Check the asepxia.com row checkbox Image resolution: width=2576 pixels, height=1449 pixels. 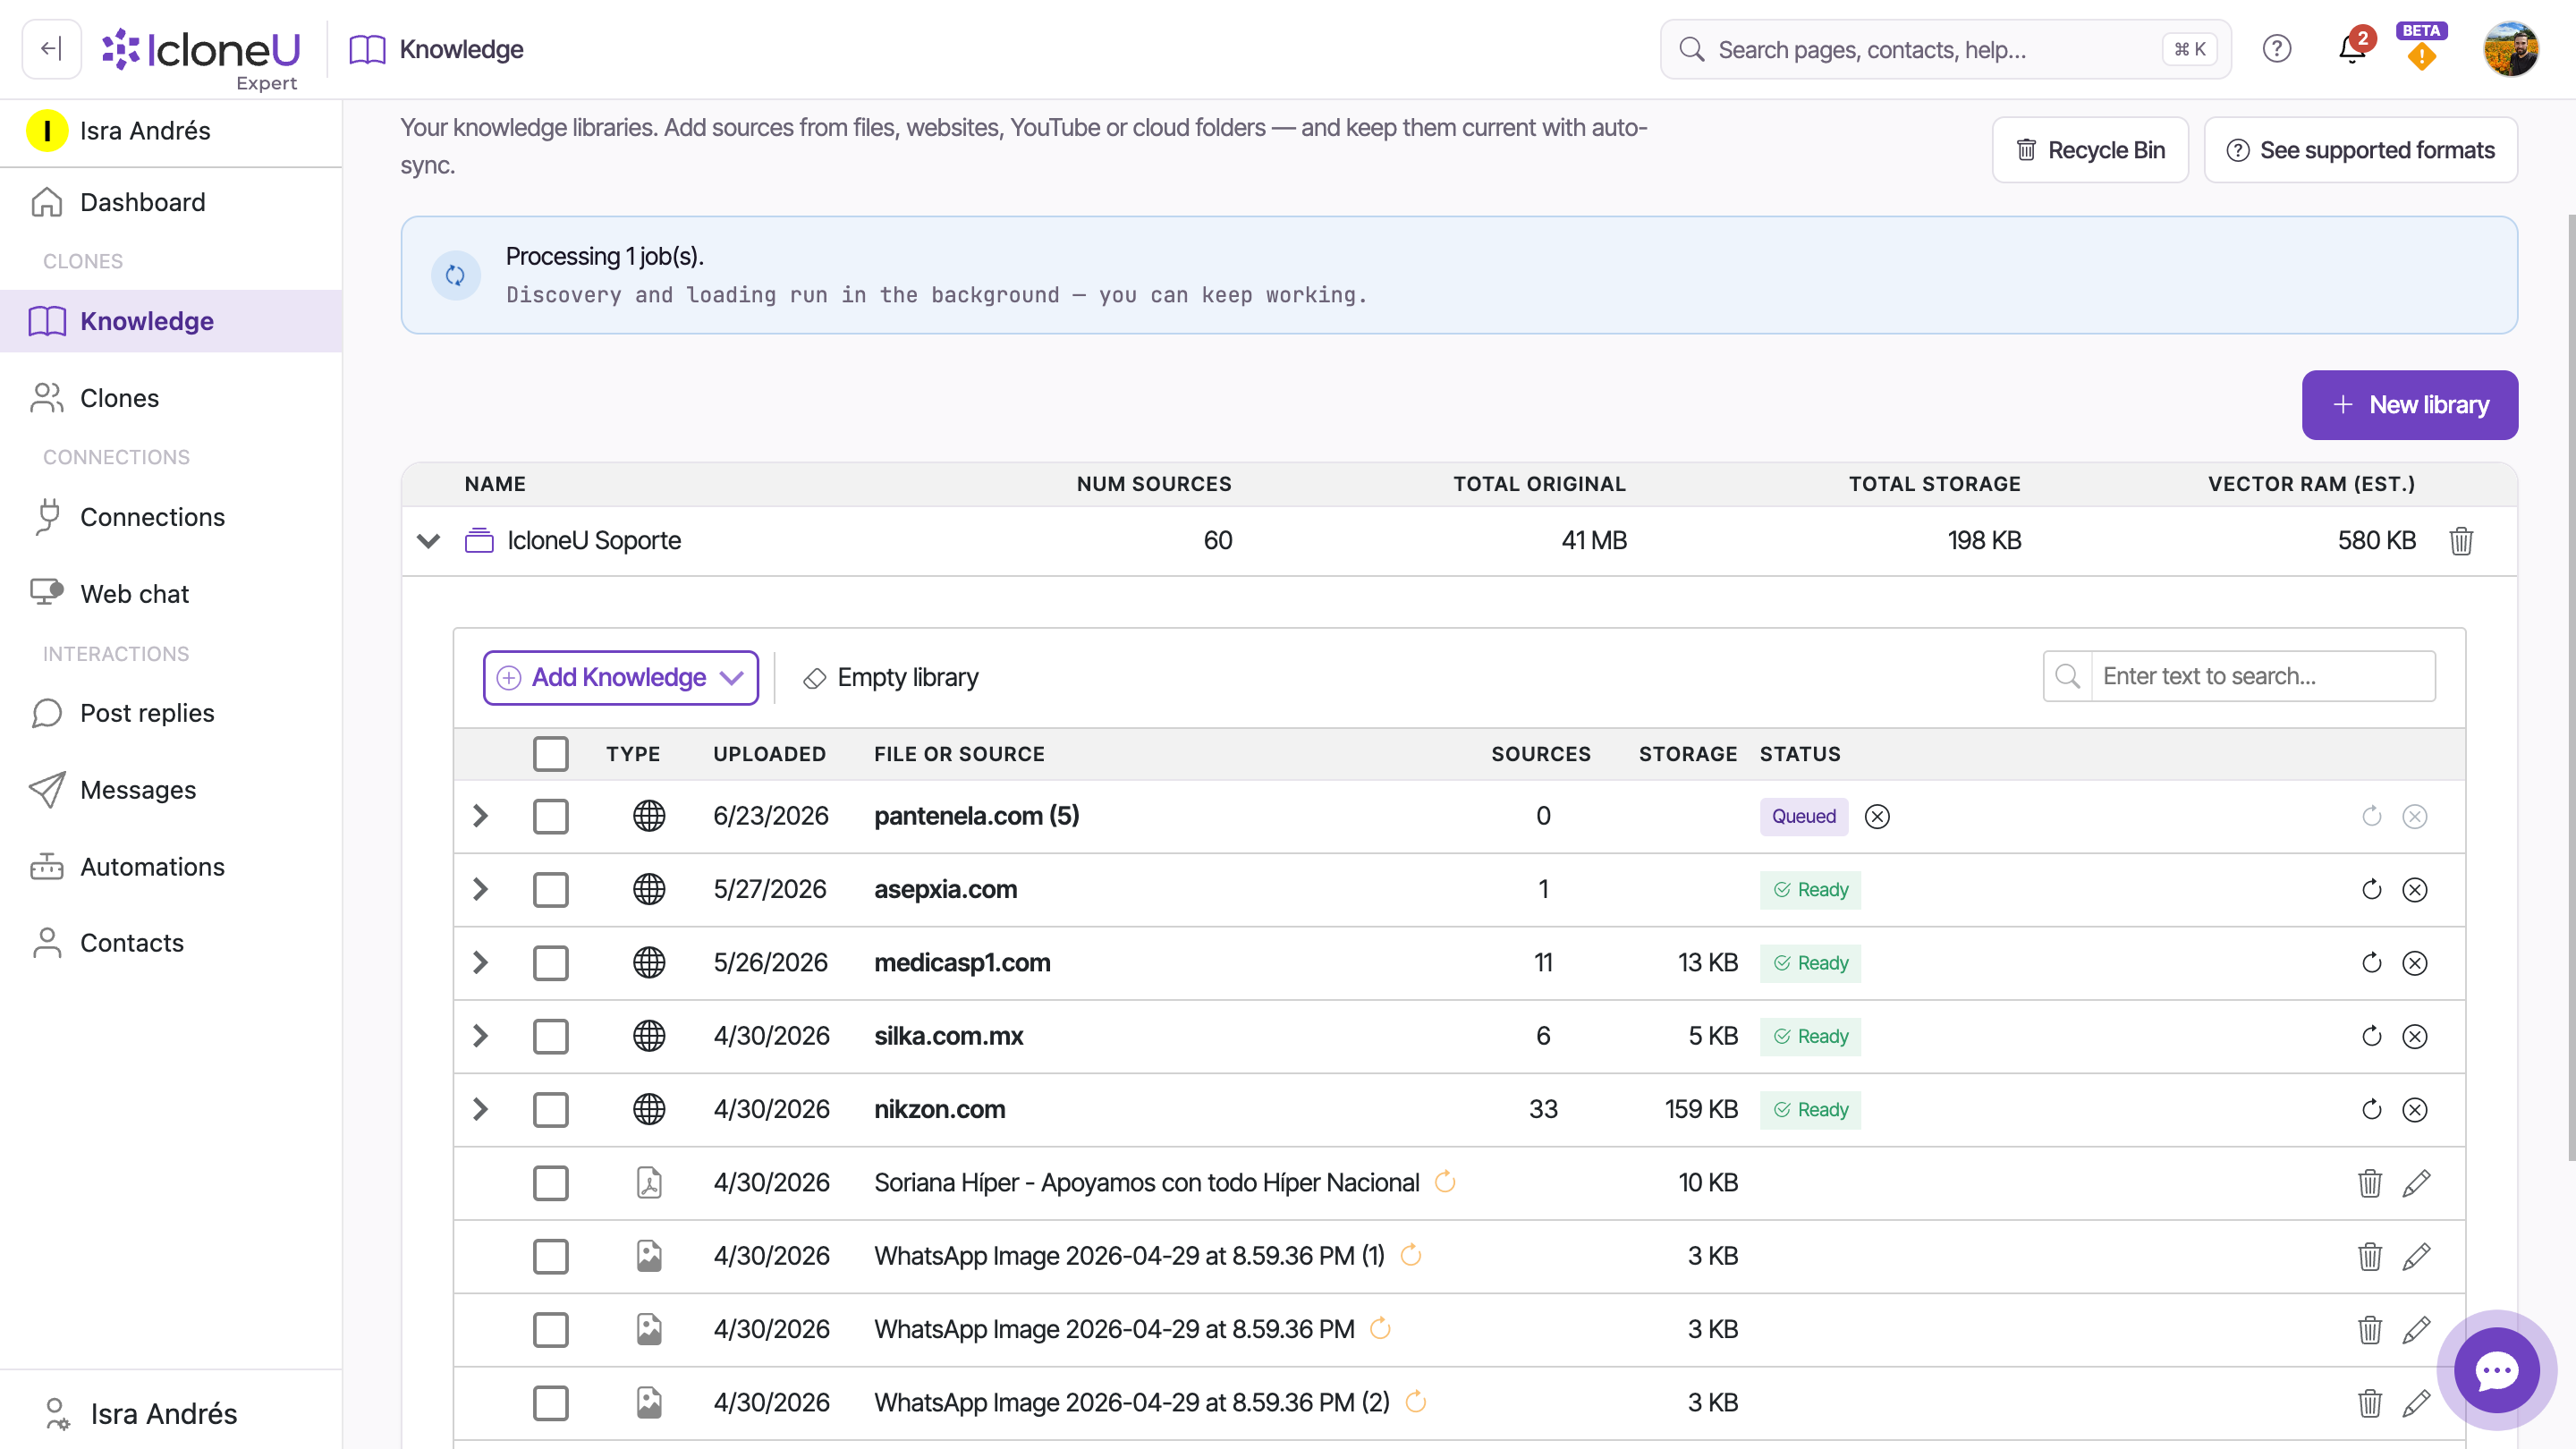click(550, 890)
